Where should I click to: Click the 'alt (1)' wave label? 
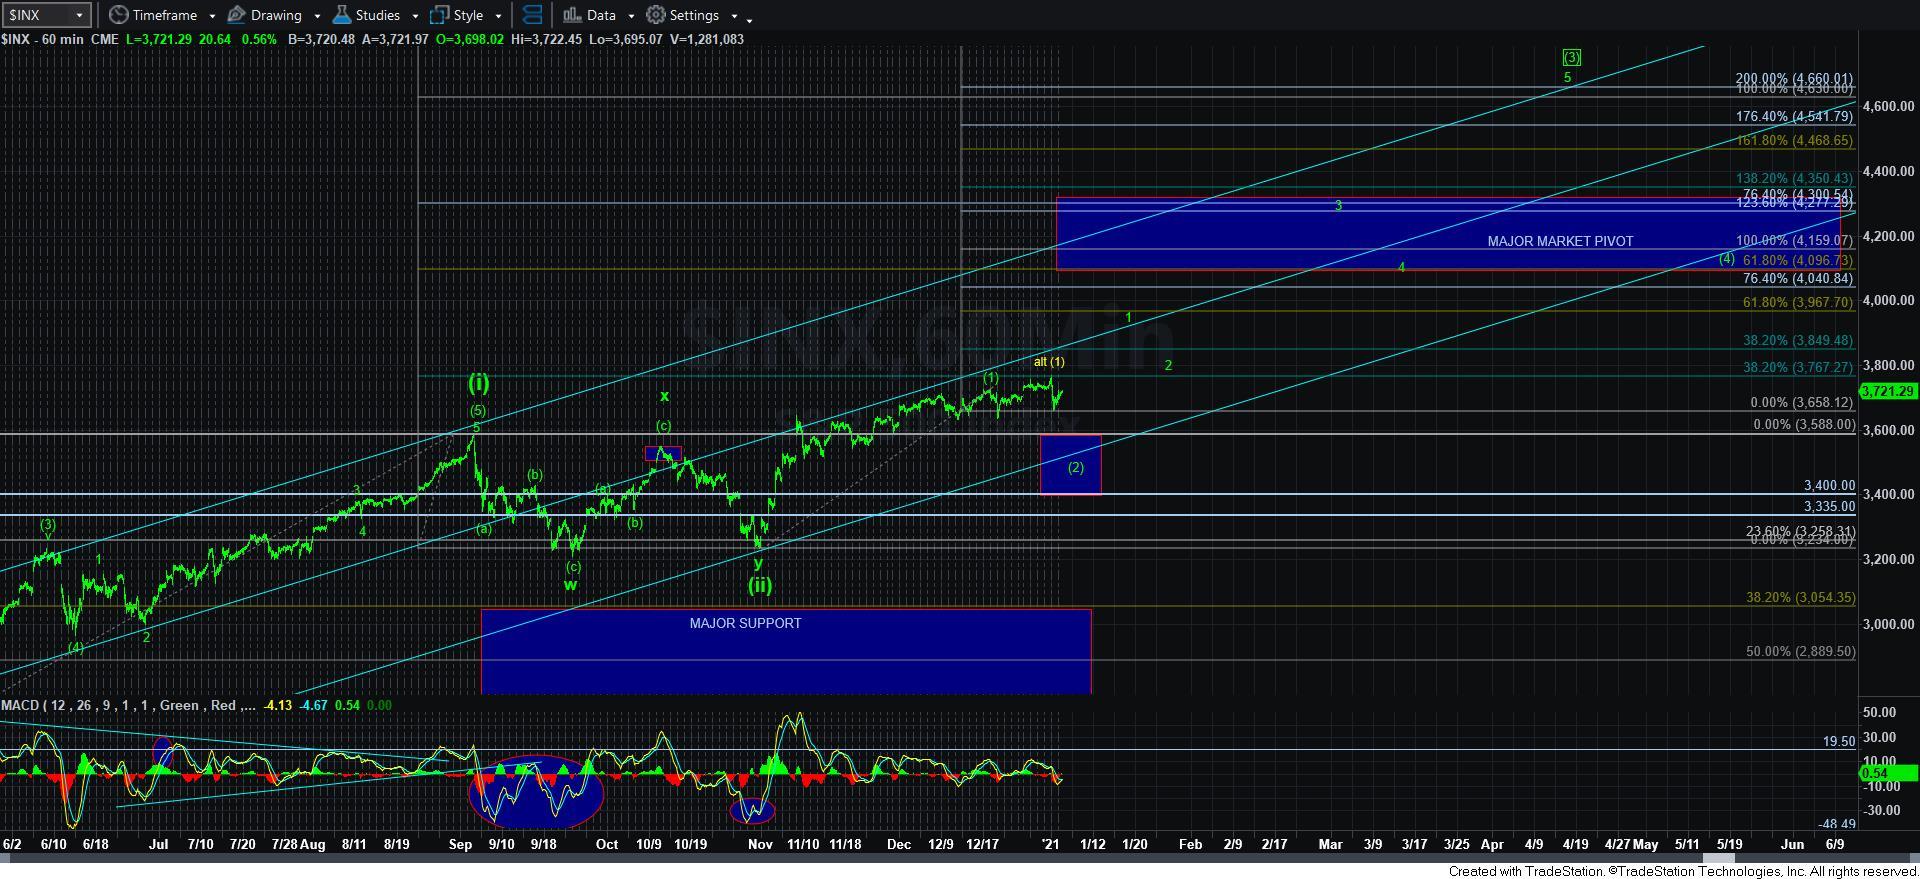(x=1049, y=362)
